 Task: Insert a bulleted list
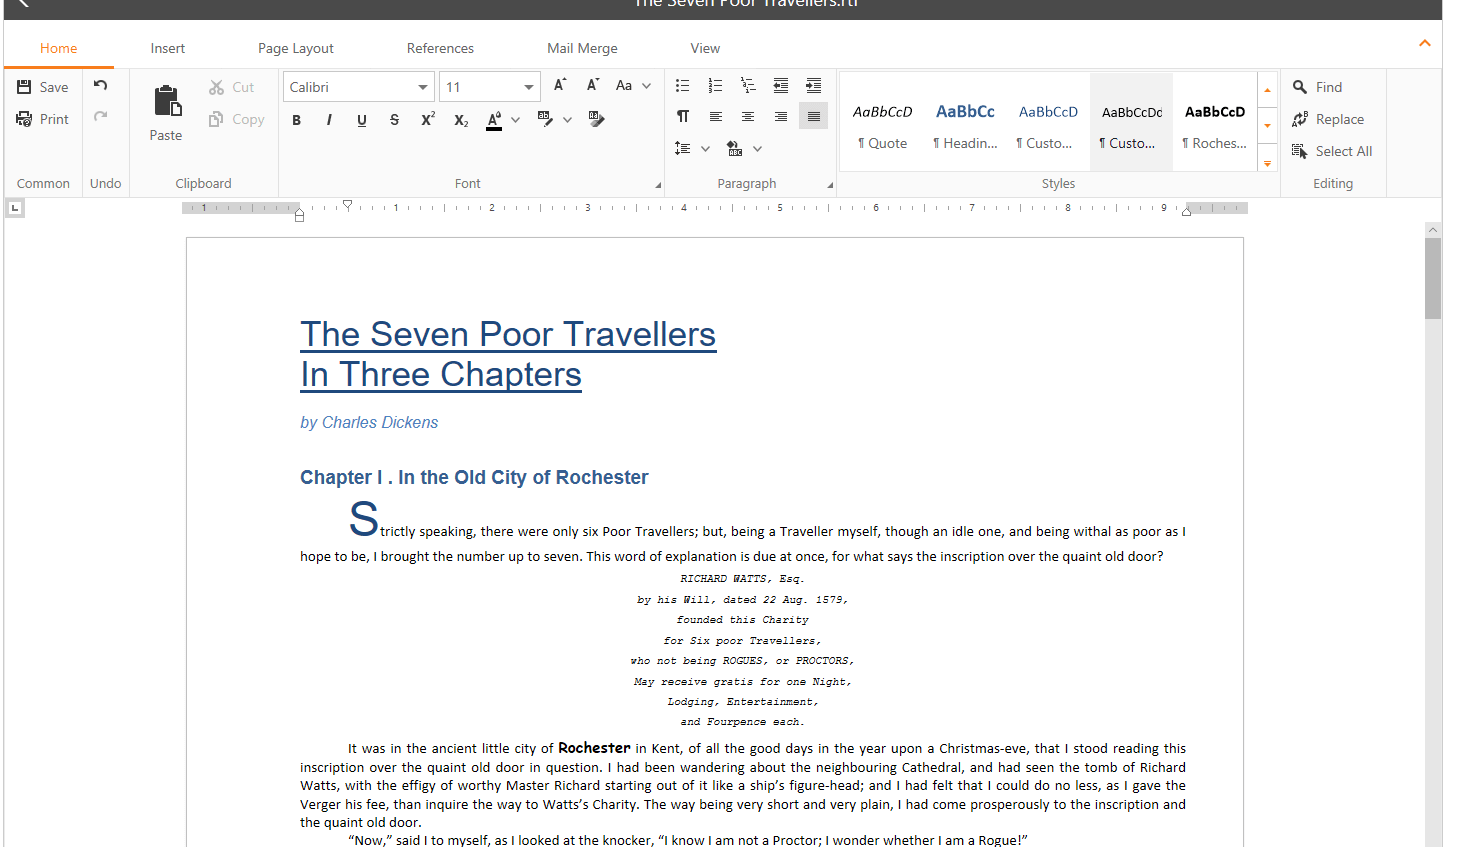point(683,86)
